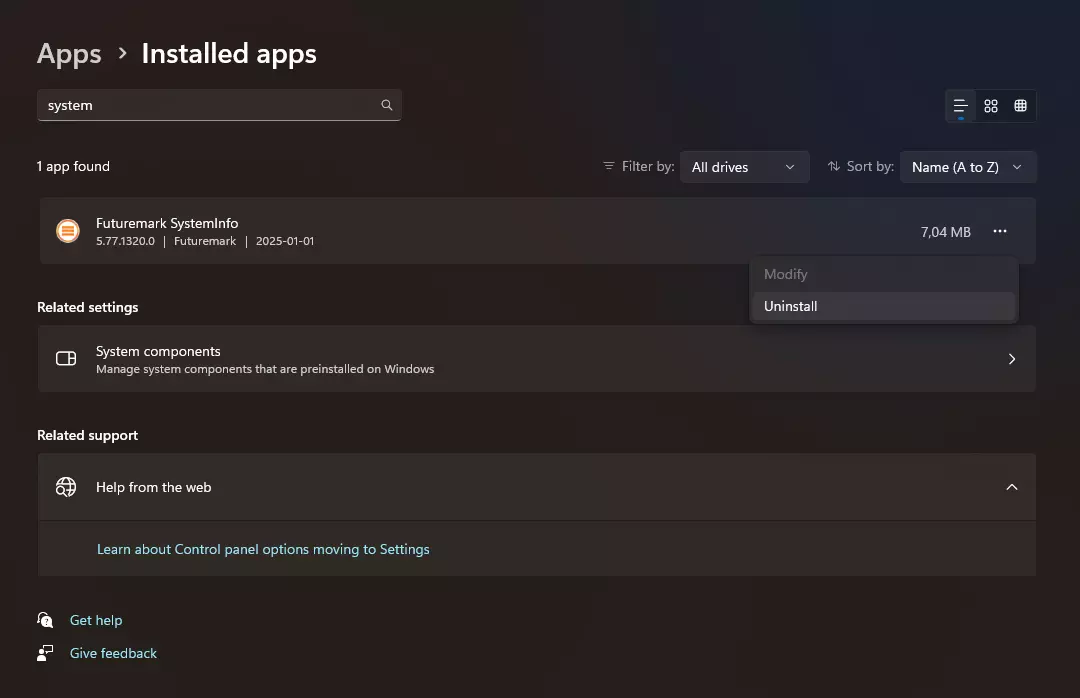Open the Sort by Name dropdown
The height and width of the screenshot is (698, 1080).
click(x=967, y=167)
